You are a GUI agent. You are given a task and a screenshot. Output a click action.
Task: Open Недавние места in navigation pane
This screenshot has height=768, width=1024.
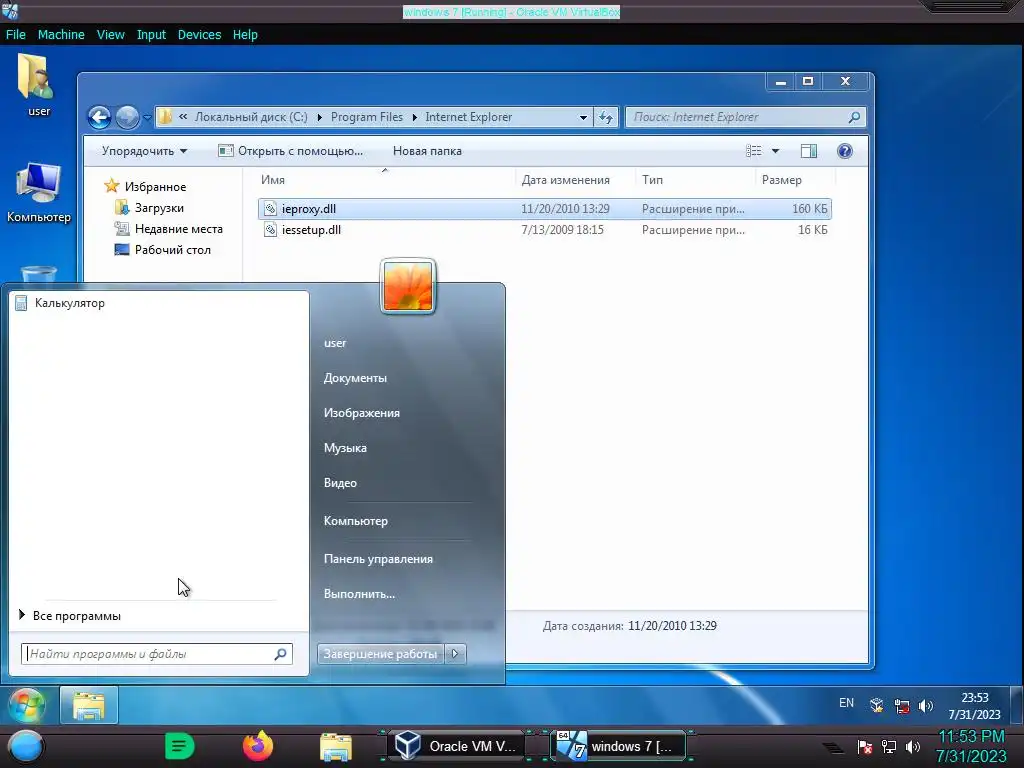tap(168, 229)
